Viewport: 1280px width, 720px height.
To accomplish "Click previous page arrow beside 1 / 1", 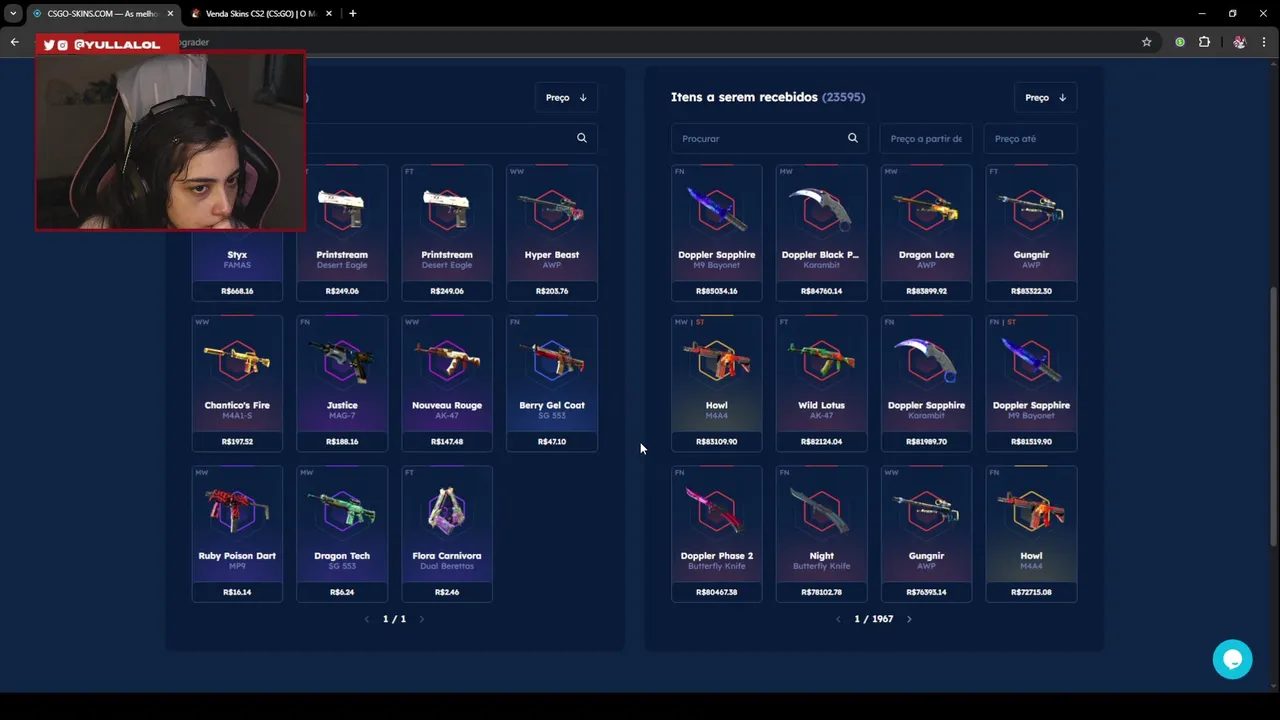I will [367, 619].
